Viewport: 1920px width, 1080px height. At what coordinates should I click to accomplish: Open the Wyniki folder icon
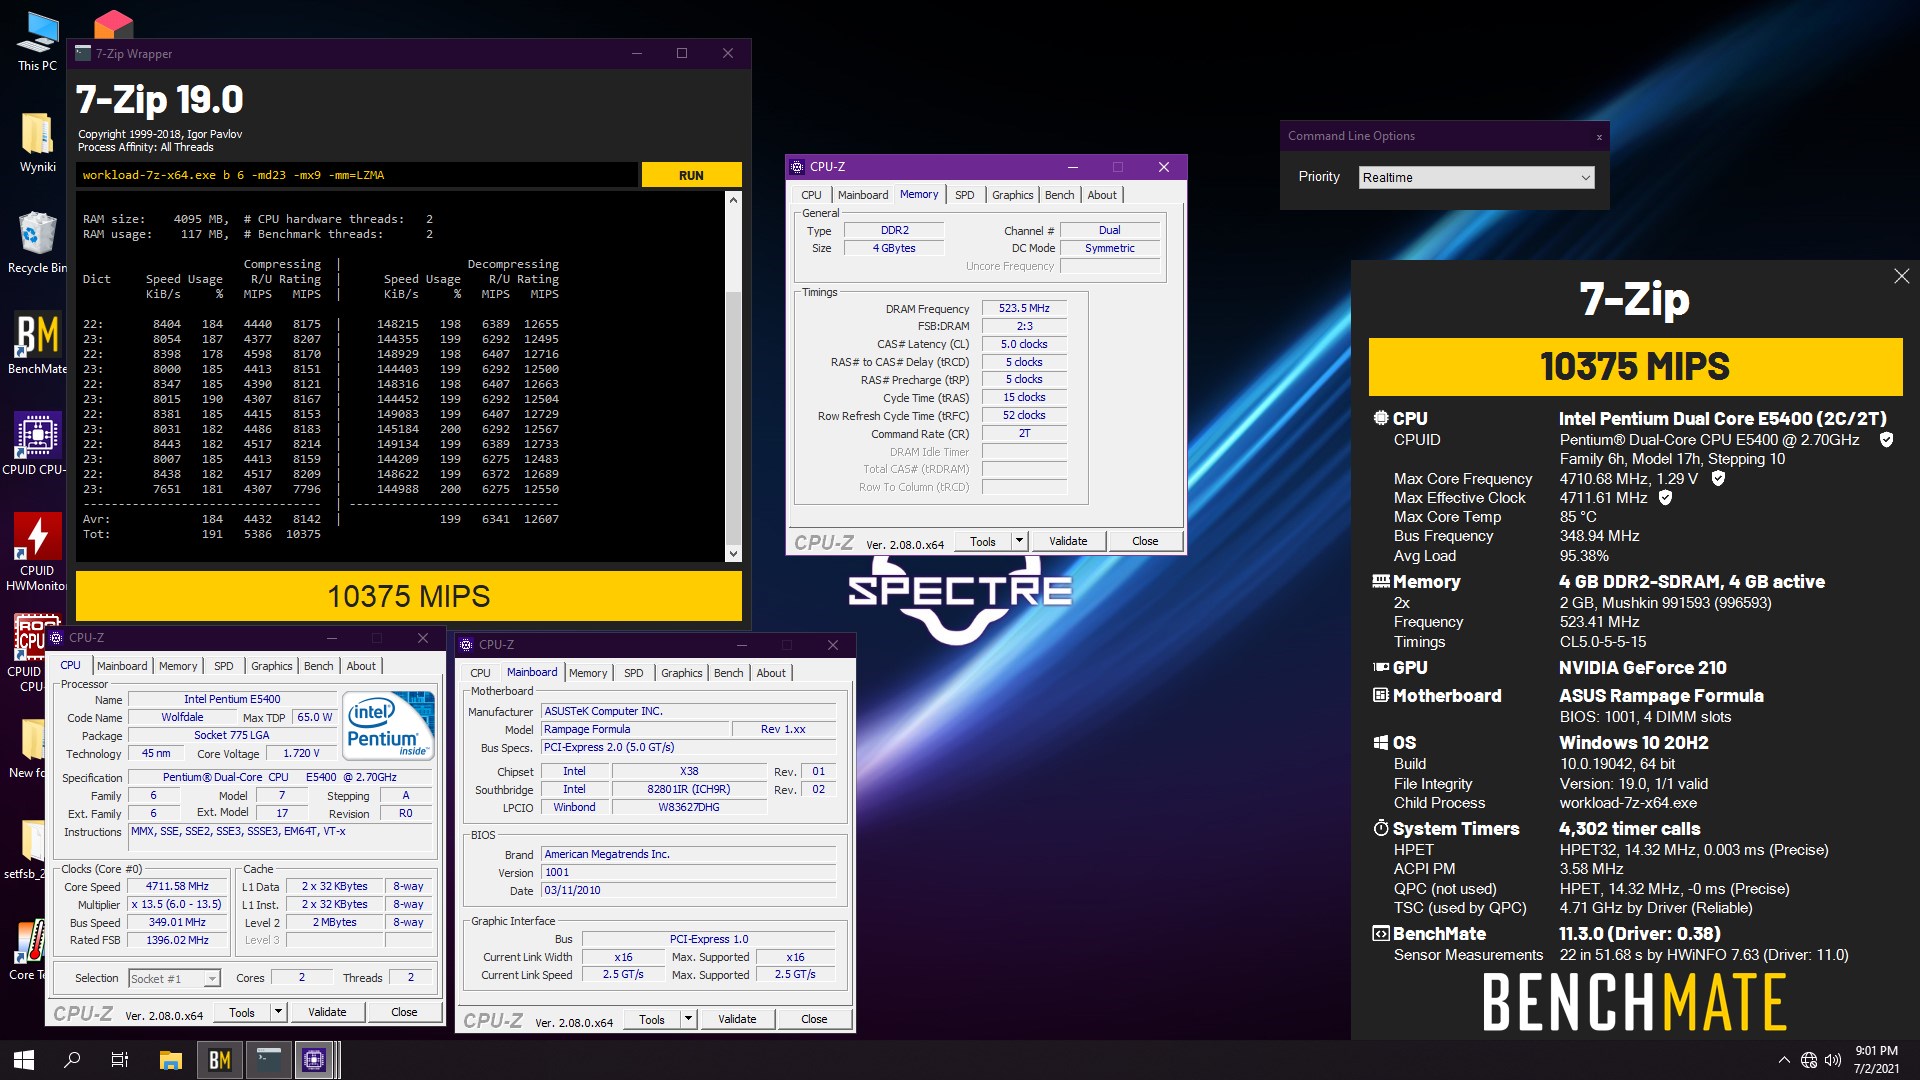(x=37, y=142)
